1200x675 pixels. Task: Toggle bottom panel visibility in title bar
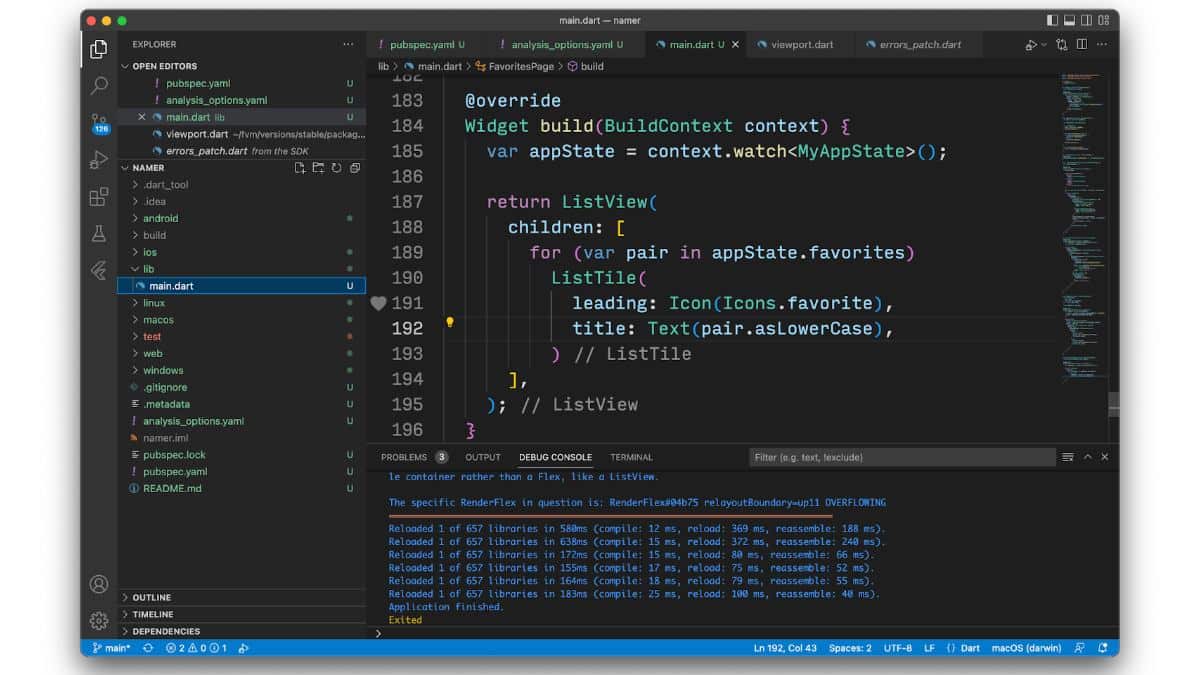tap(1070, 20)
